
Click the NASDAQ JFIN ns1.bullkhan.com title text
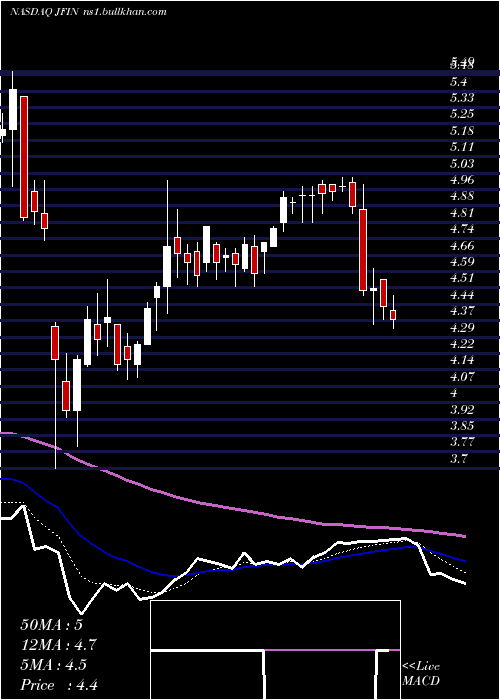(88, 12)
